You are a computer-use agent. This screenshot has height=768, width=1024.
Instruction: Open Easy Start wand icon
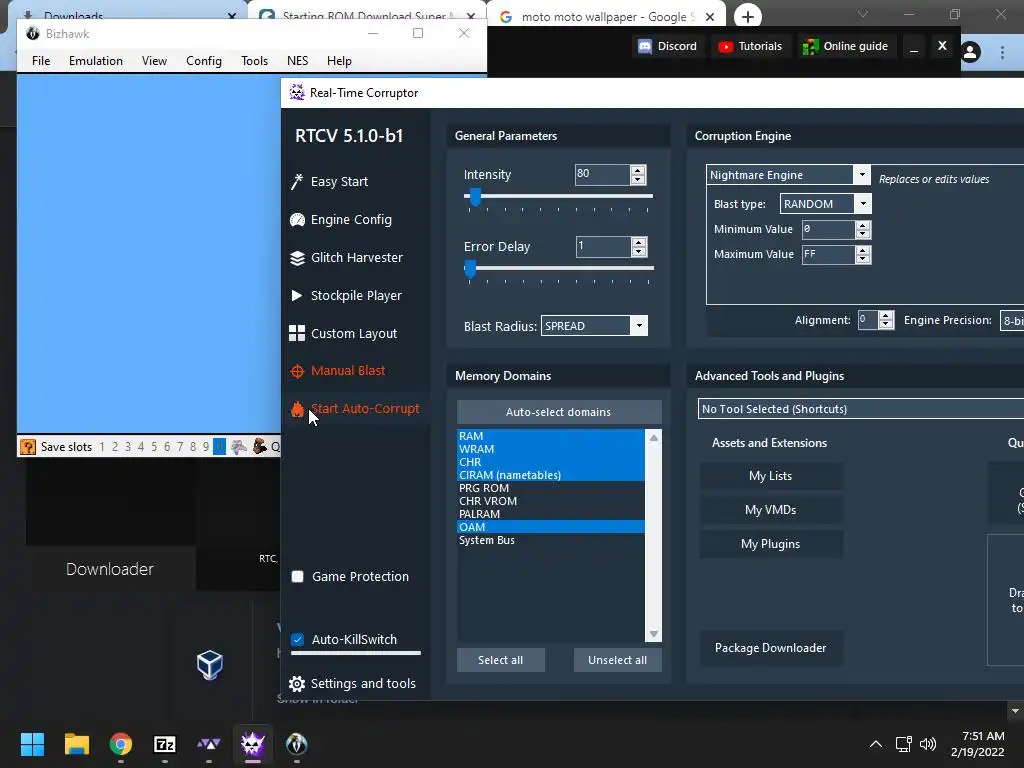[x=297, y=182]
